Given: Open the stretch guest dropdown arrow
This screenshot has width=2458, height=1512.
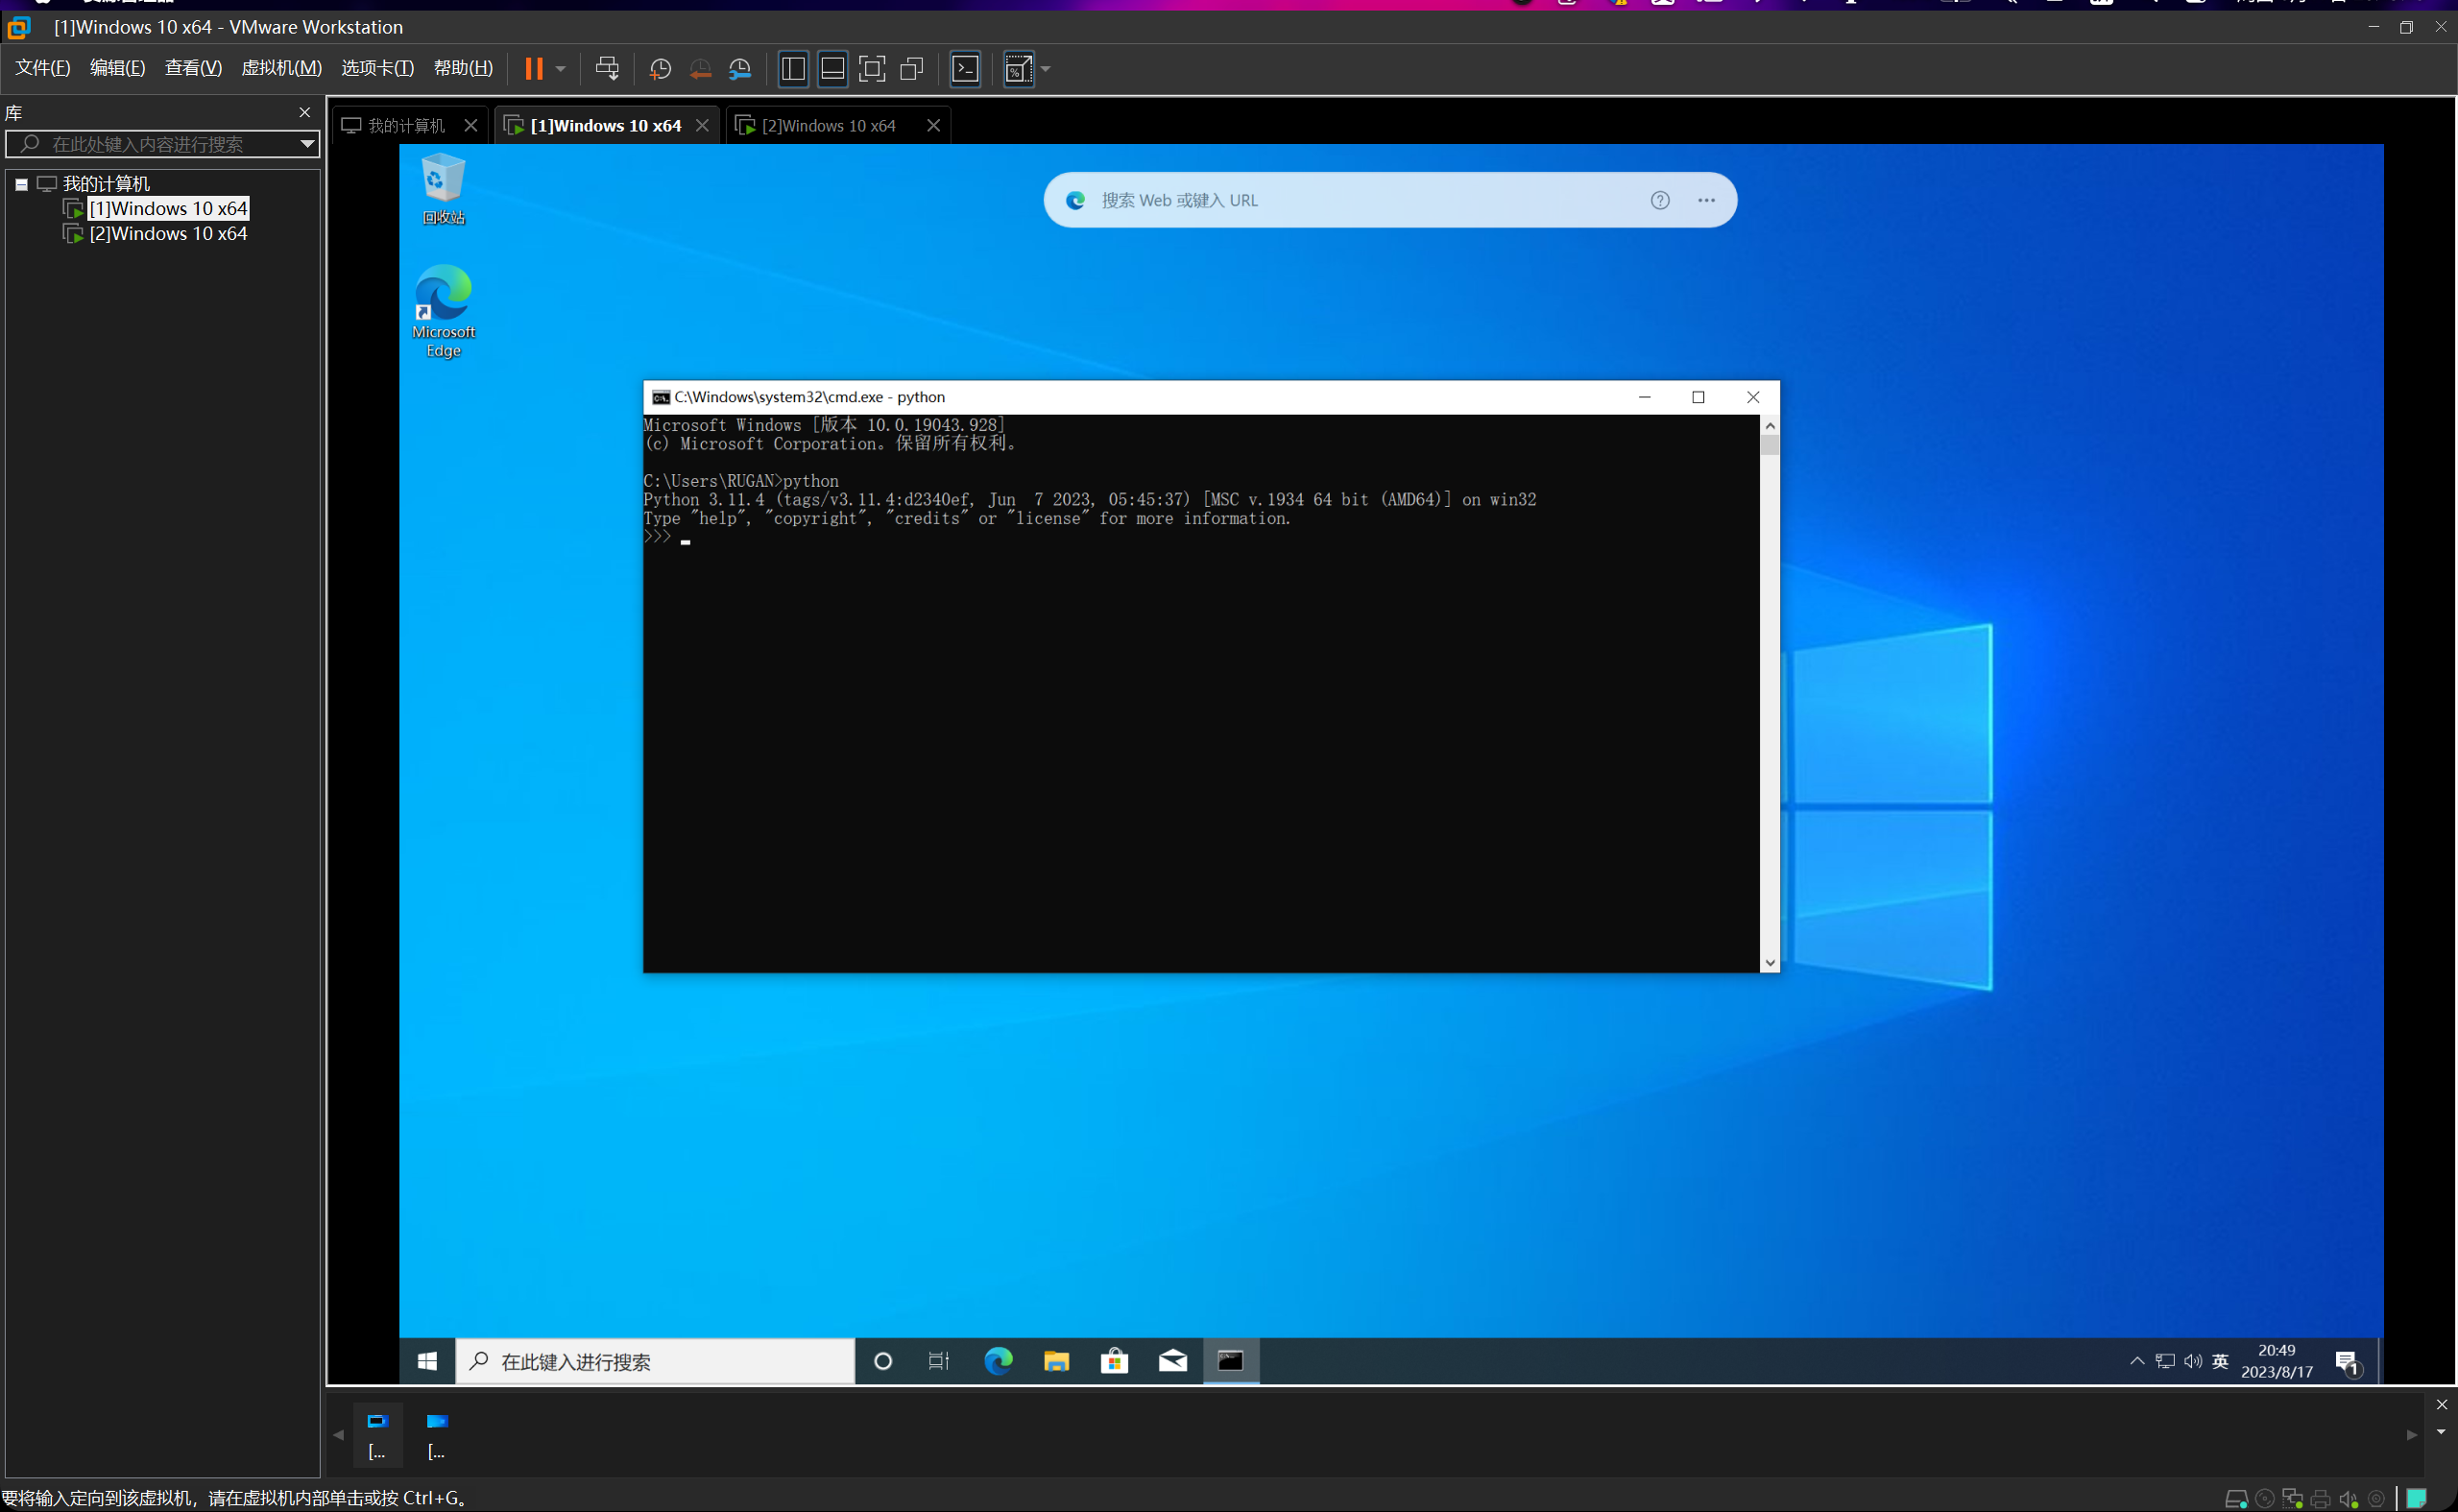Looking at the screenshot, I should 1046,69.
